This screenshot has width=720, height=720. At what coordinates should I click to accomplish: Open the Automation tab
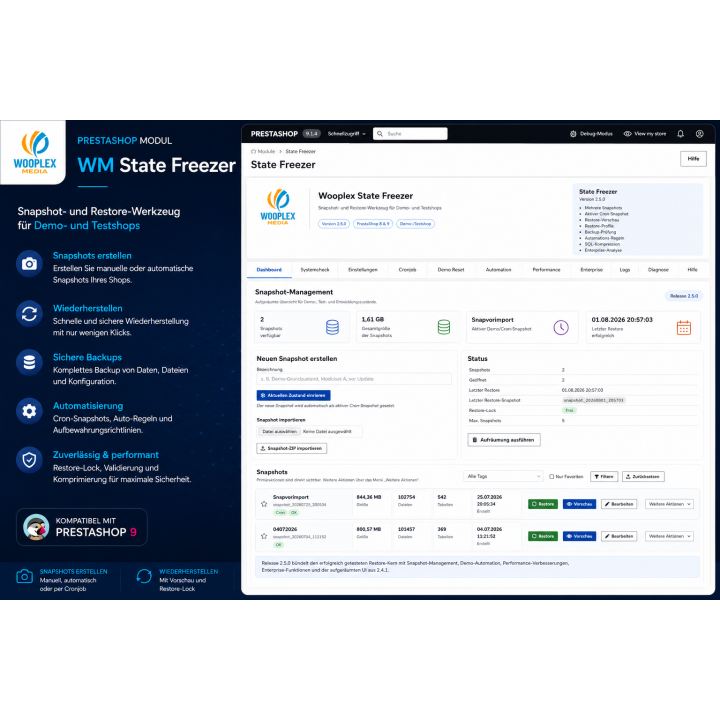pos(498,270)
